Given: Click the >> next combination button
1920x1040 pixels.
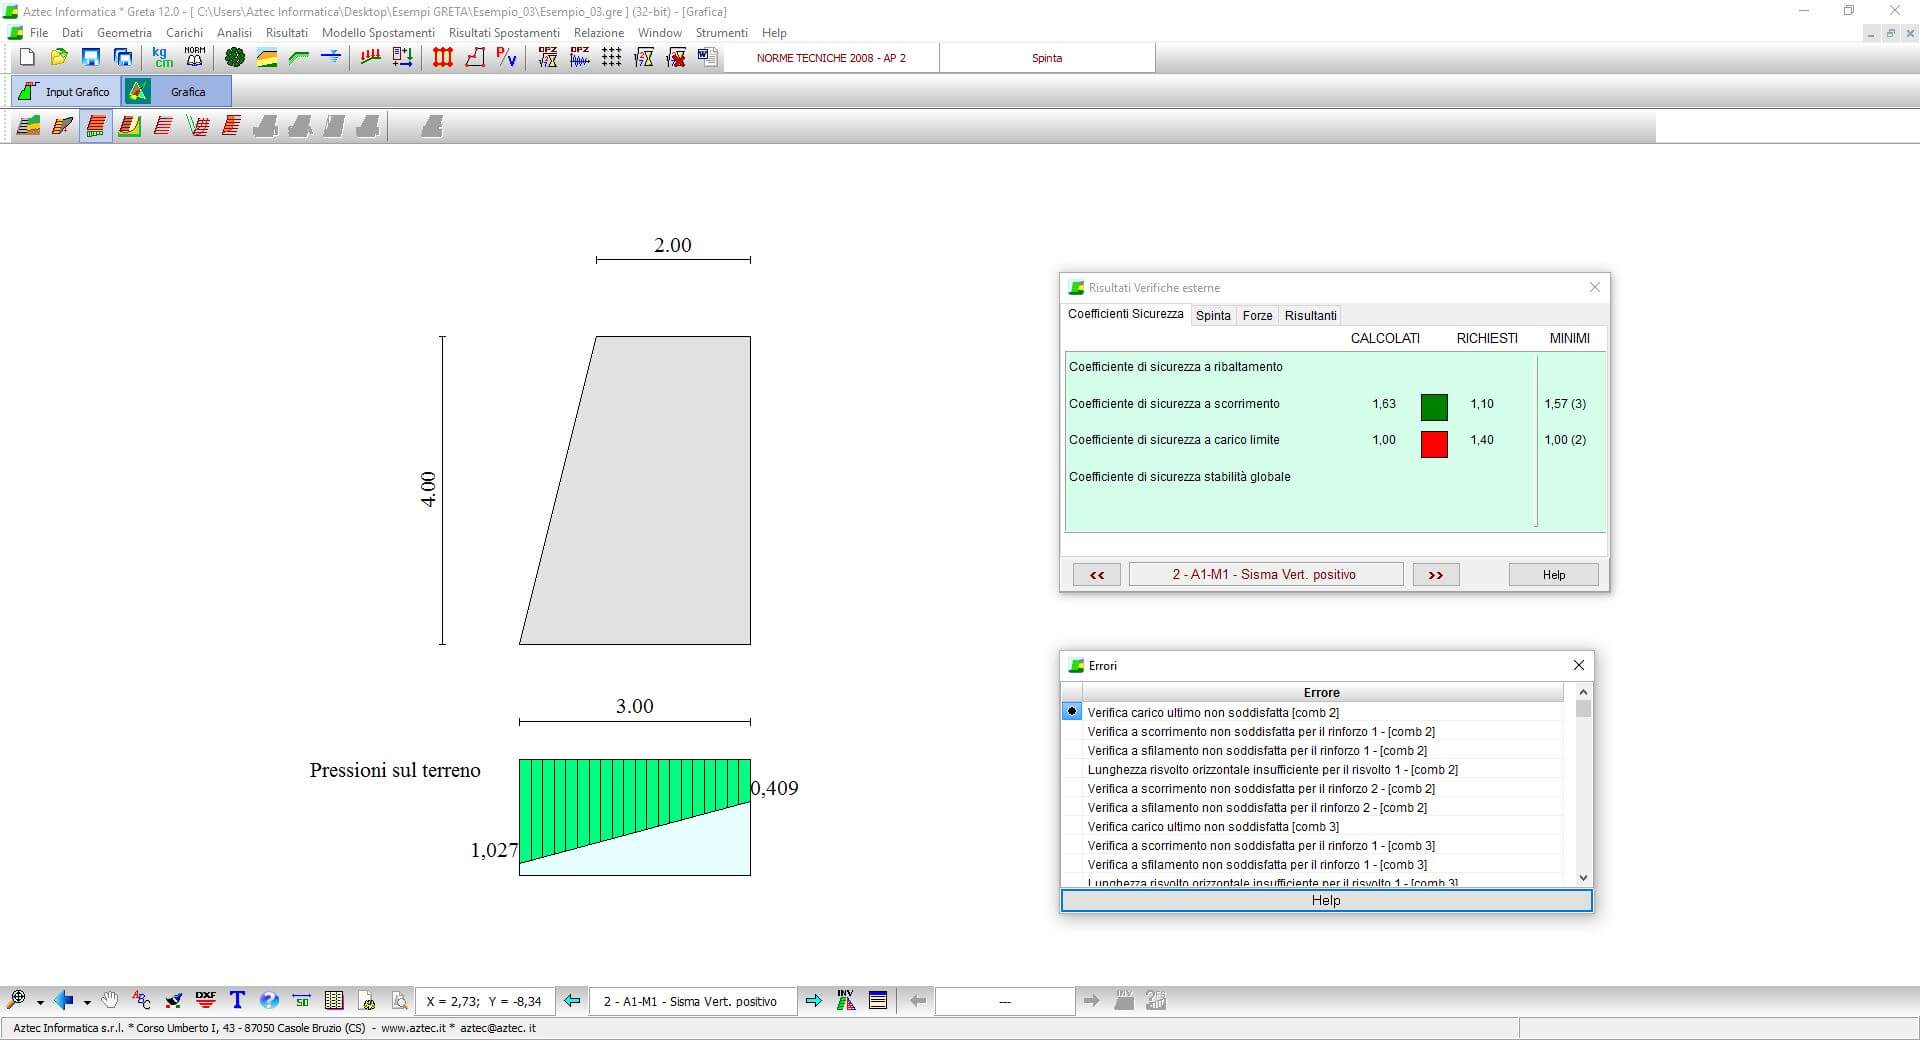Looking at the screenshot, I should point(1435,575).
